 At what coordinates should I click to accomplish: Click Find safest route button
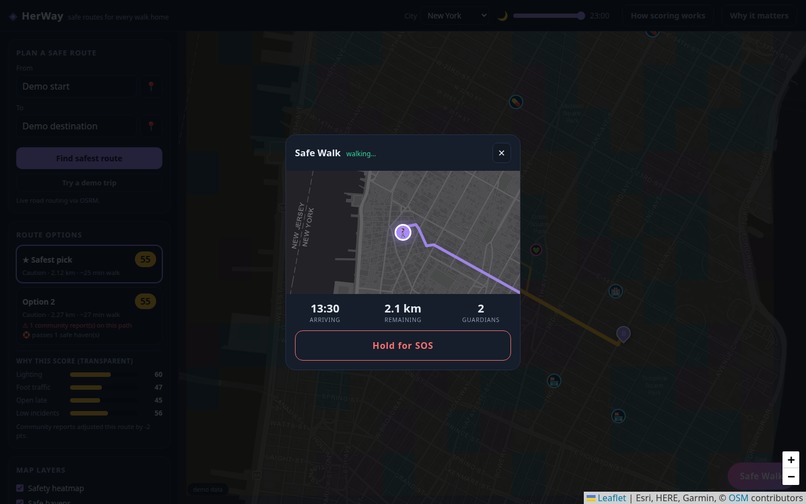[x=89, y=158]
